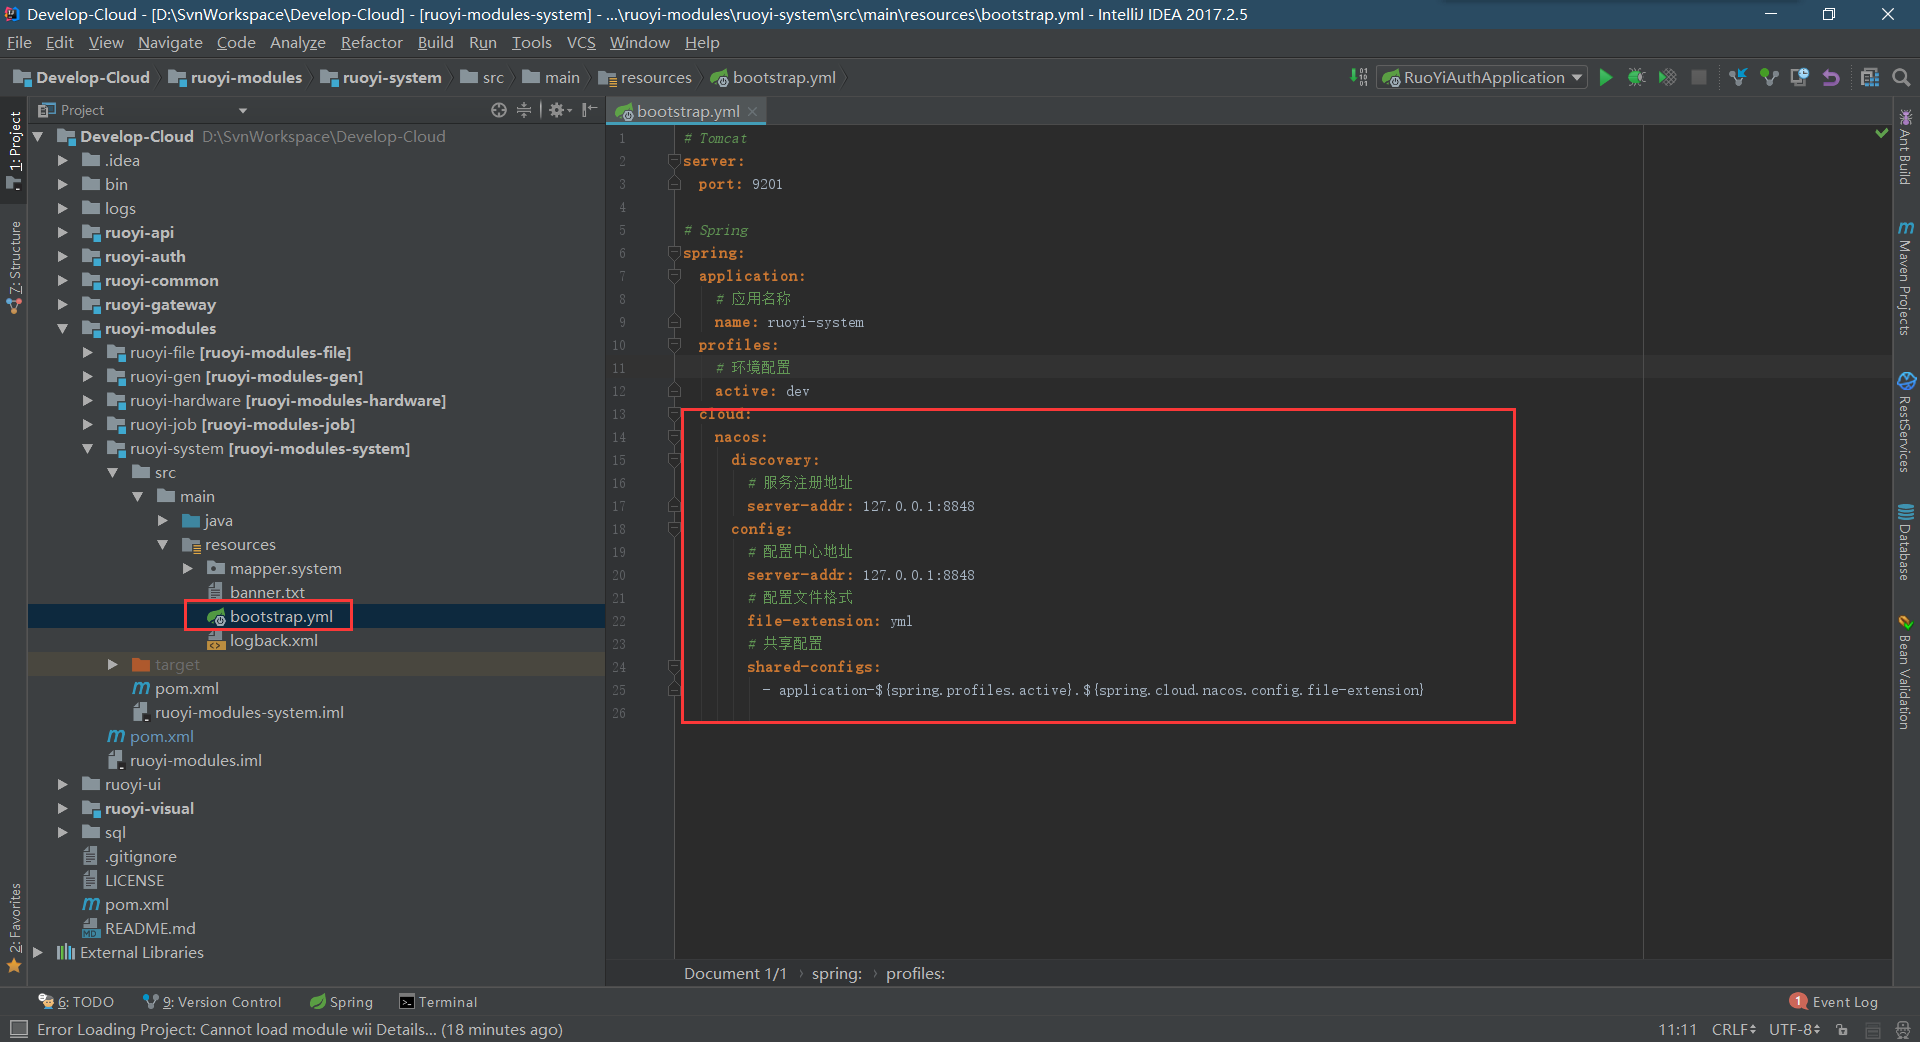This screenshot has width=1920, height=1042.
Task: Open the Event Log
Action: (x=1834, y=1002)
